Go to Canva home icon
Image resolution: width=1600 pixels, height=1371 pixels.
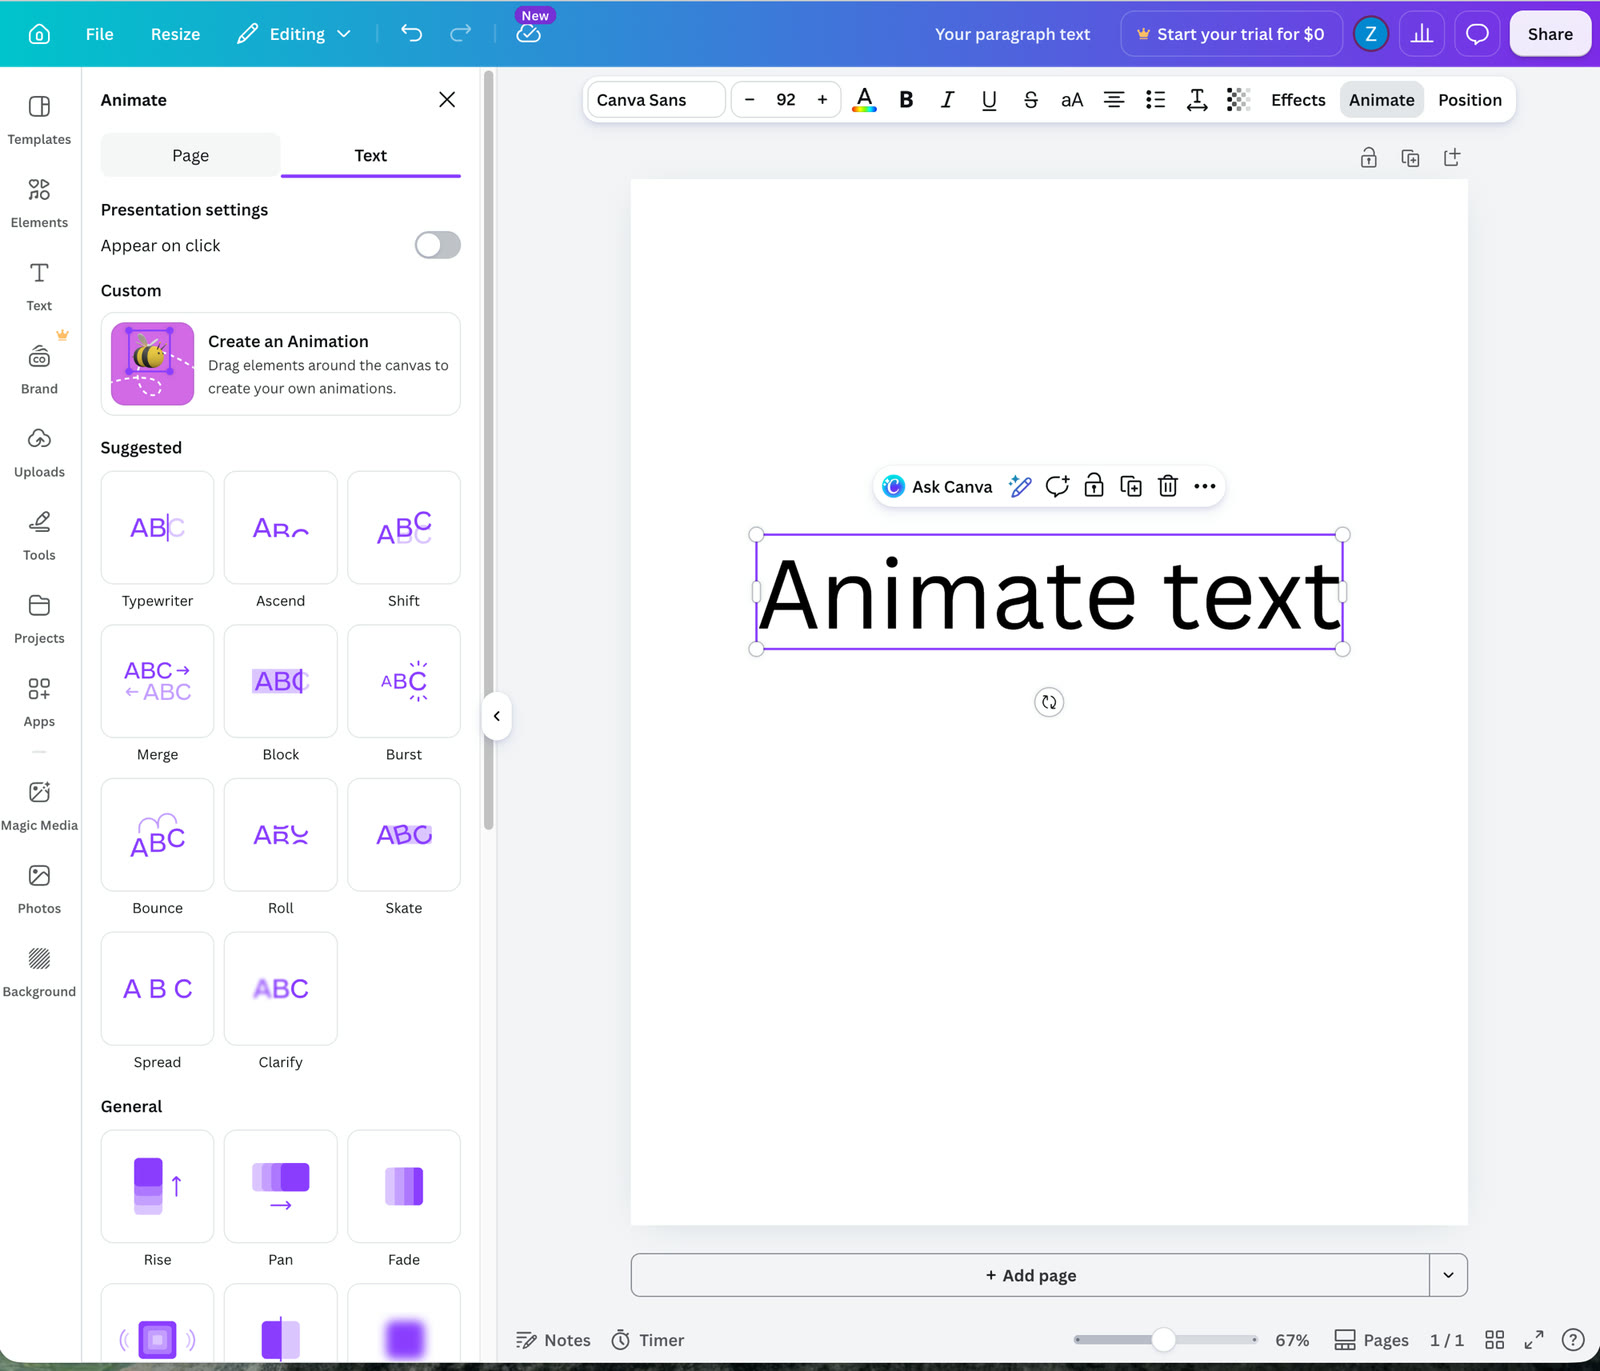(x=39, y=34)
